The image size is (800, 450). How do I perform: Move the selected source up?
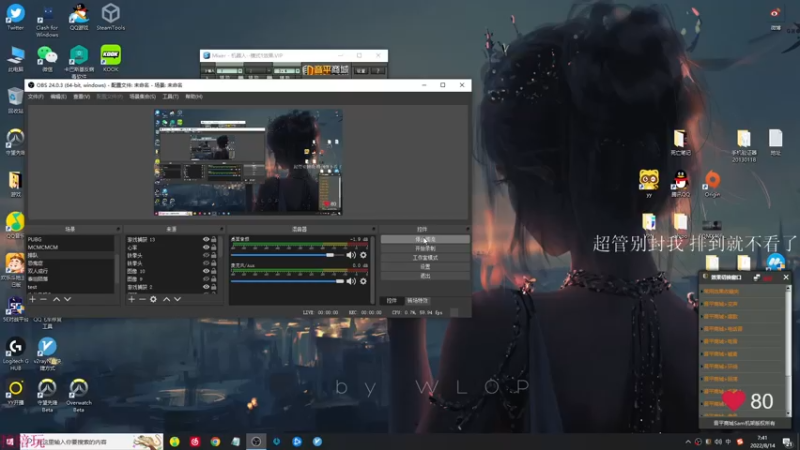coord(166,299)
